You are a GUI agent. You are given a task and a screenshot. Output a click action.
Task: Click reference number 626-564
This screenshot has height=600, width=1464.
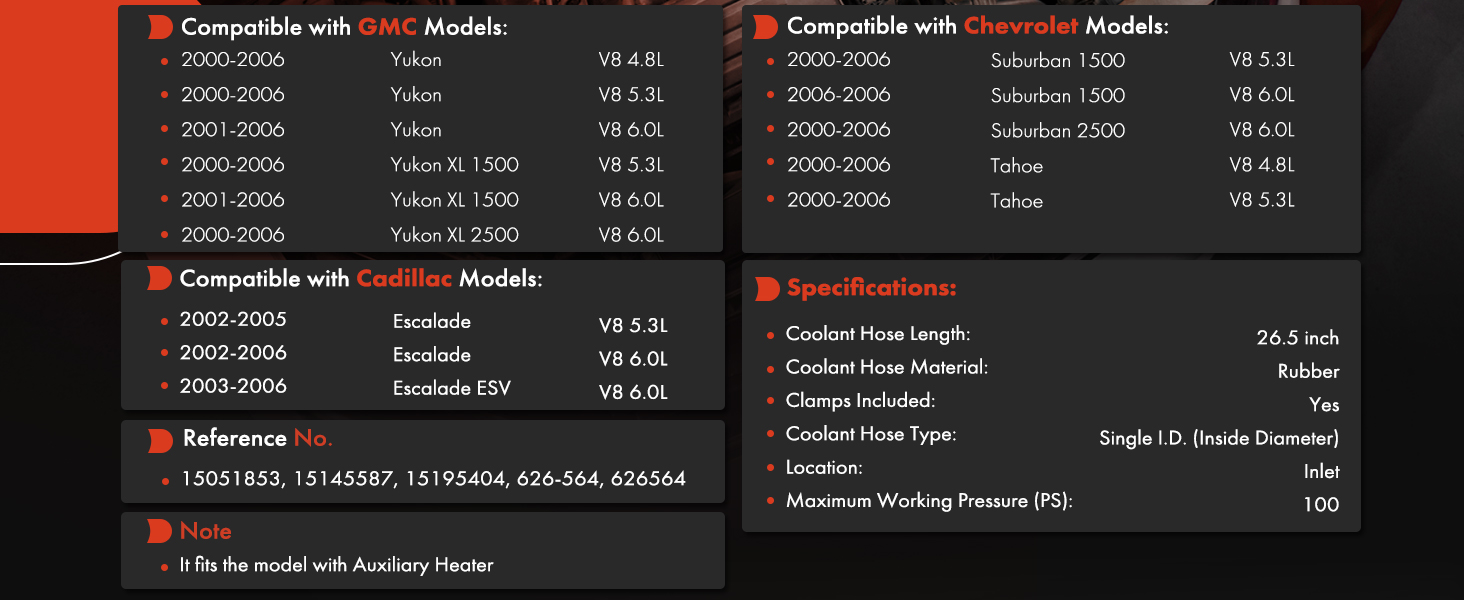pos(559,479)
